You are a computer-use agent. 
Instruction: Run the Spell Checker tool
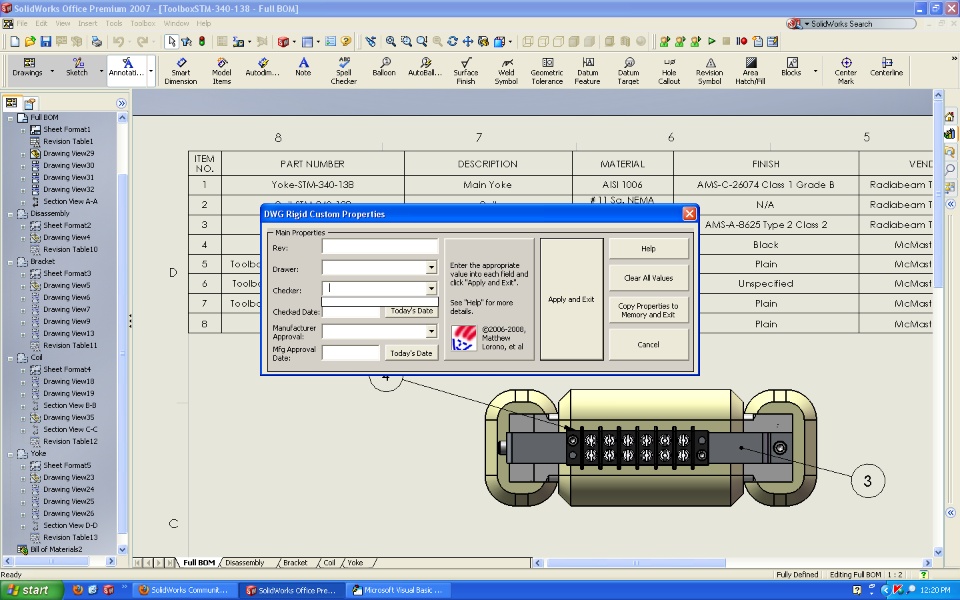343,71
